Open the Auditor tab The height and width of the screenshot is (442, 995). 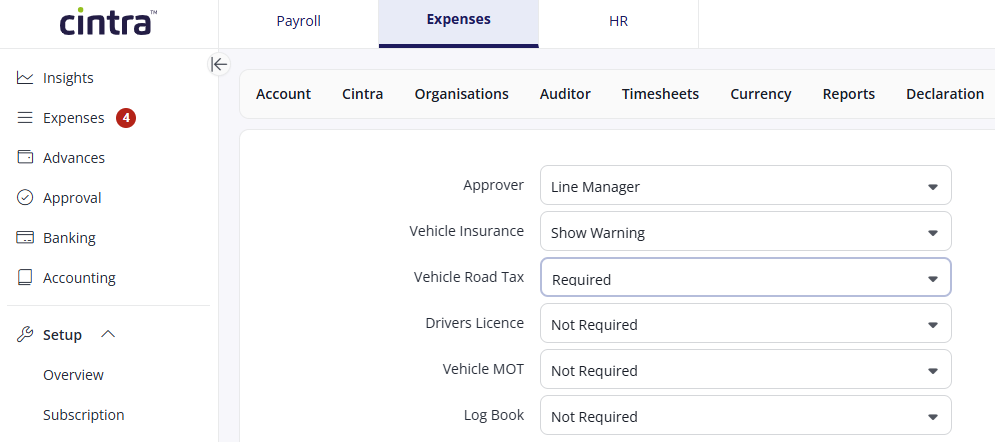tap(565, 94)
